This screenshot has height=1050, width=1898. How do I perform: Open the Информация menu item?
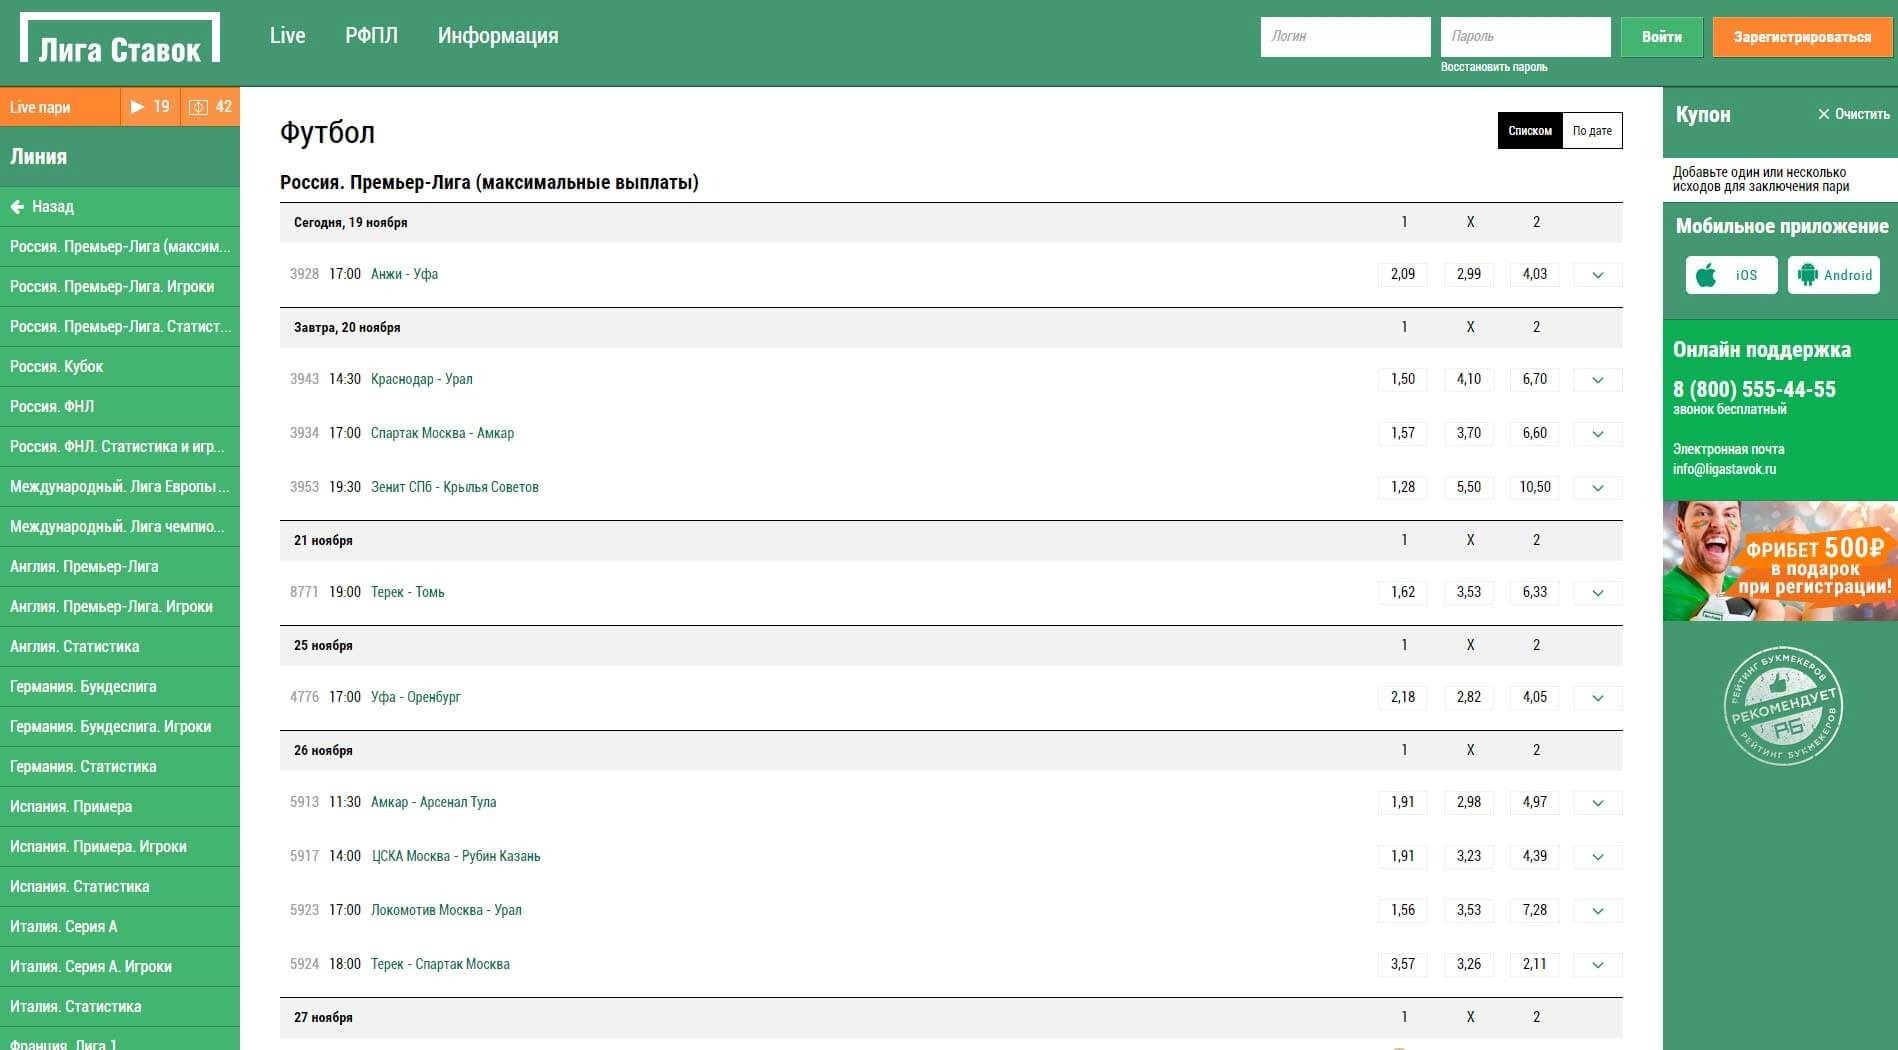point(498,36)
